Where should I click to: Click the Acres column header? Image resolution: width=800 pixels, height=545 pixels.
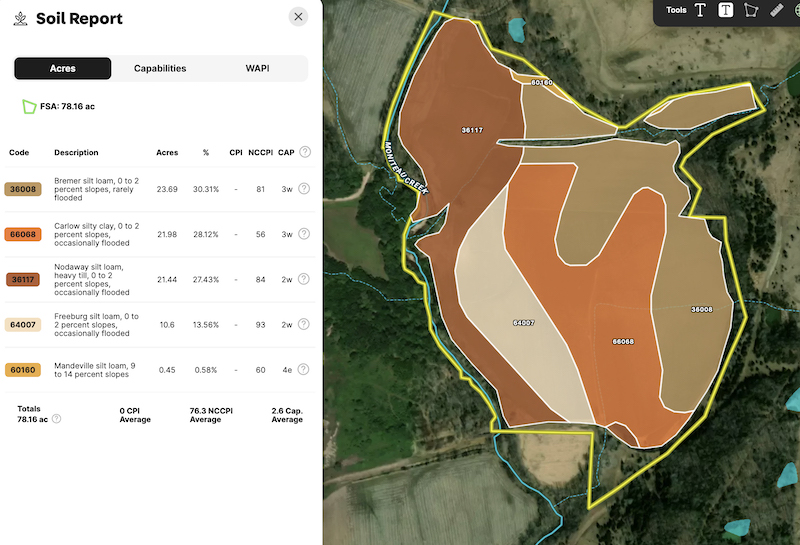coord(167,153)
